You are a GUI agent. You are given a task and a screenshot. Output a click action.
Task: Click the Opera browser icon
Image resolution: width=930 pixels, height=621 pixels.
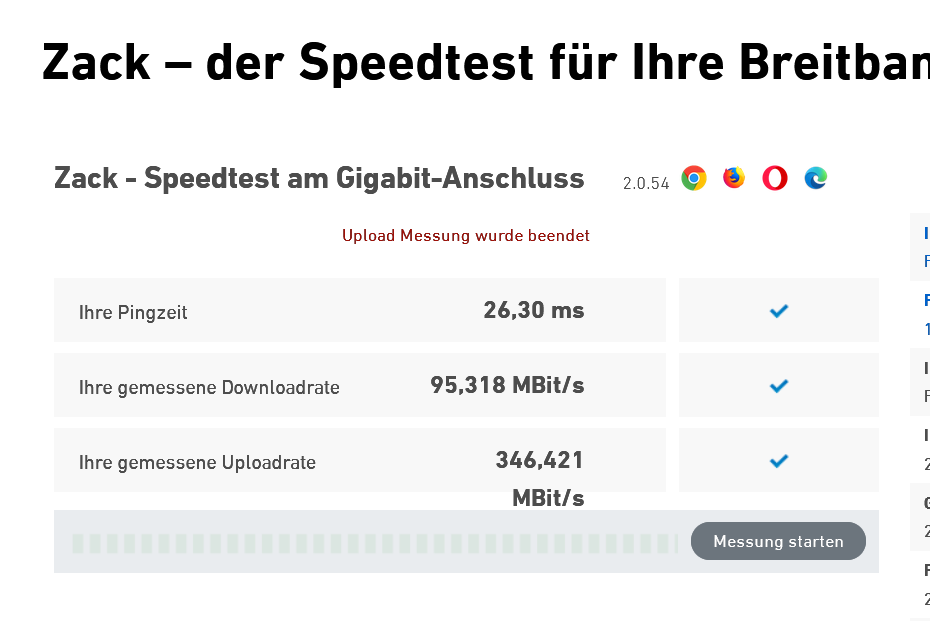(x=775, y=178)
